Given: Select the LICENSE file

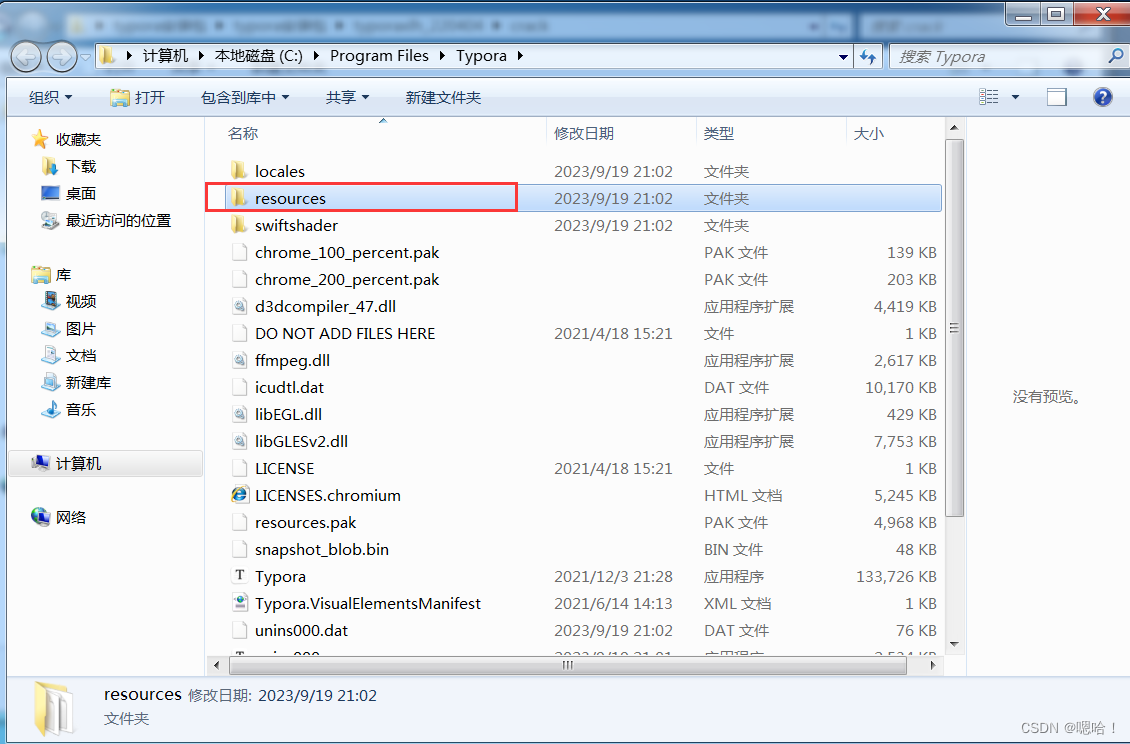Looking at the screenshot, I should pos(284,469).
